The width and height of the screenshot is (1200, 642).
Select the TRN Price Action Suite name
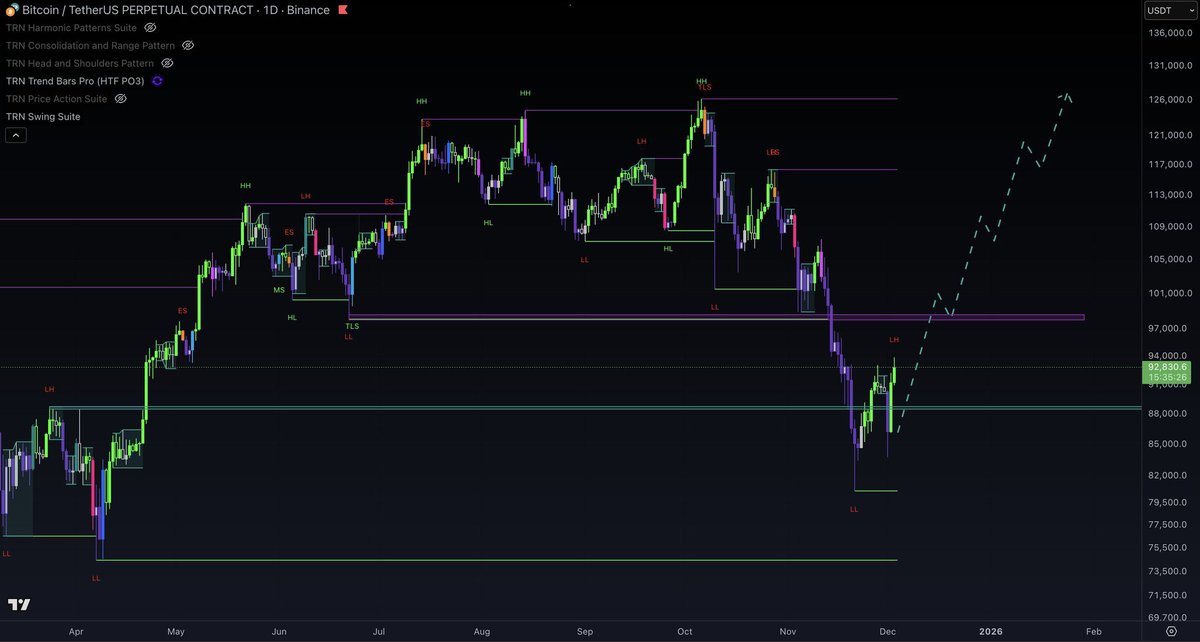(x=57, y=99)
